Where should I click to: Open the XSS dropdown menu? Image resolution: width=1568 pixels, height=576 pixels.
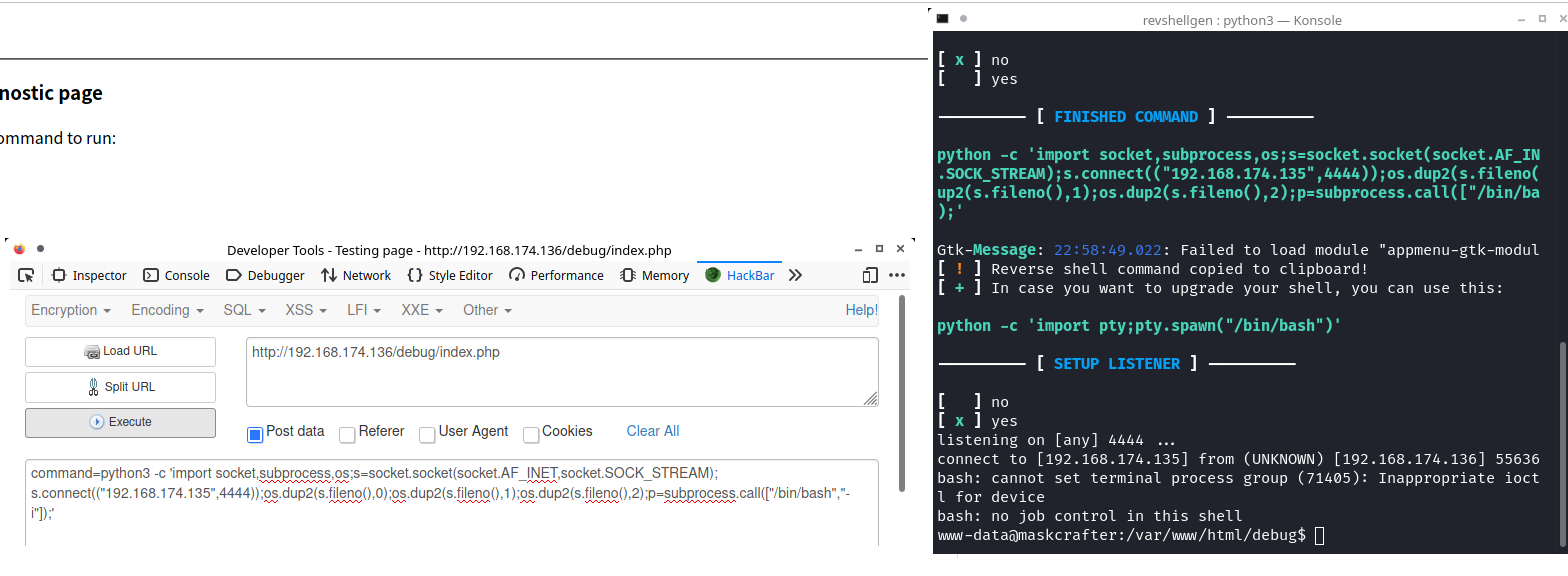306,310
